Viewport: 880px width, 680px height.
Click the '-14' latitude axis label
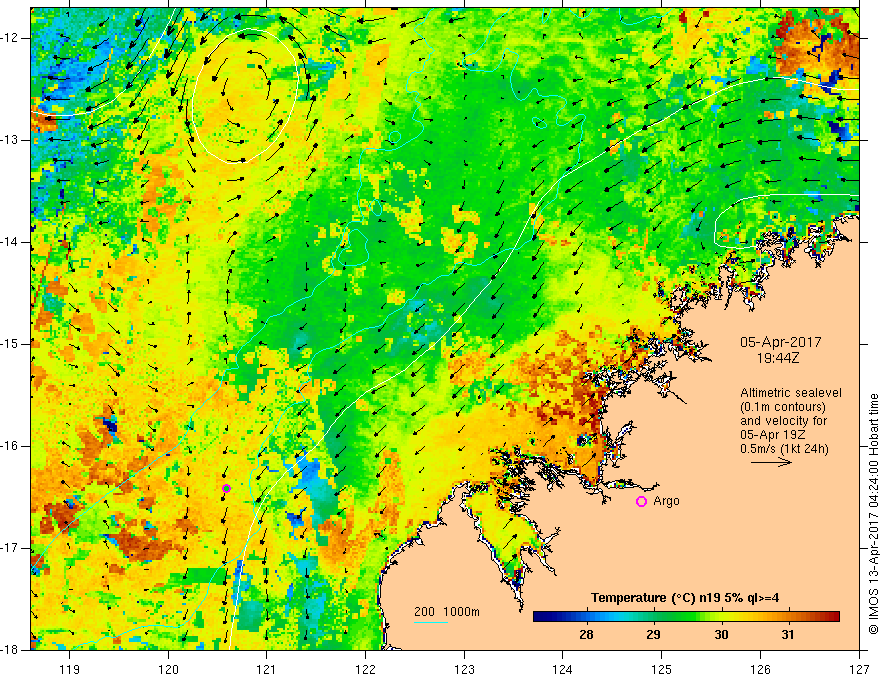10,242
